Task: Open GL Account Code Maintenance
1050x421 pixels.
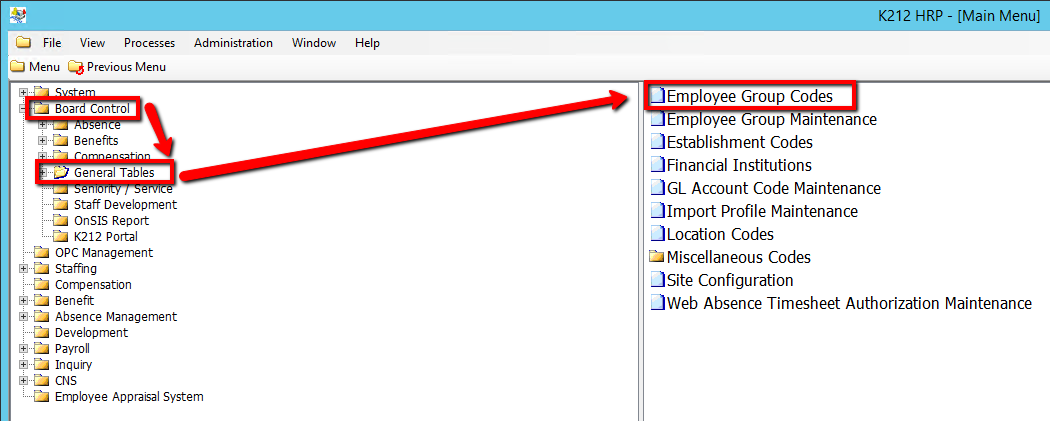Action: point(773,188)
